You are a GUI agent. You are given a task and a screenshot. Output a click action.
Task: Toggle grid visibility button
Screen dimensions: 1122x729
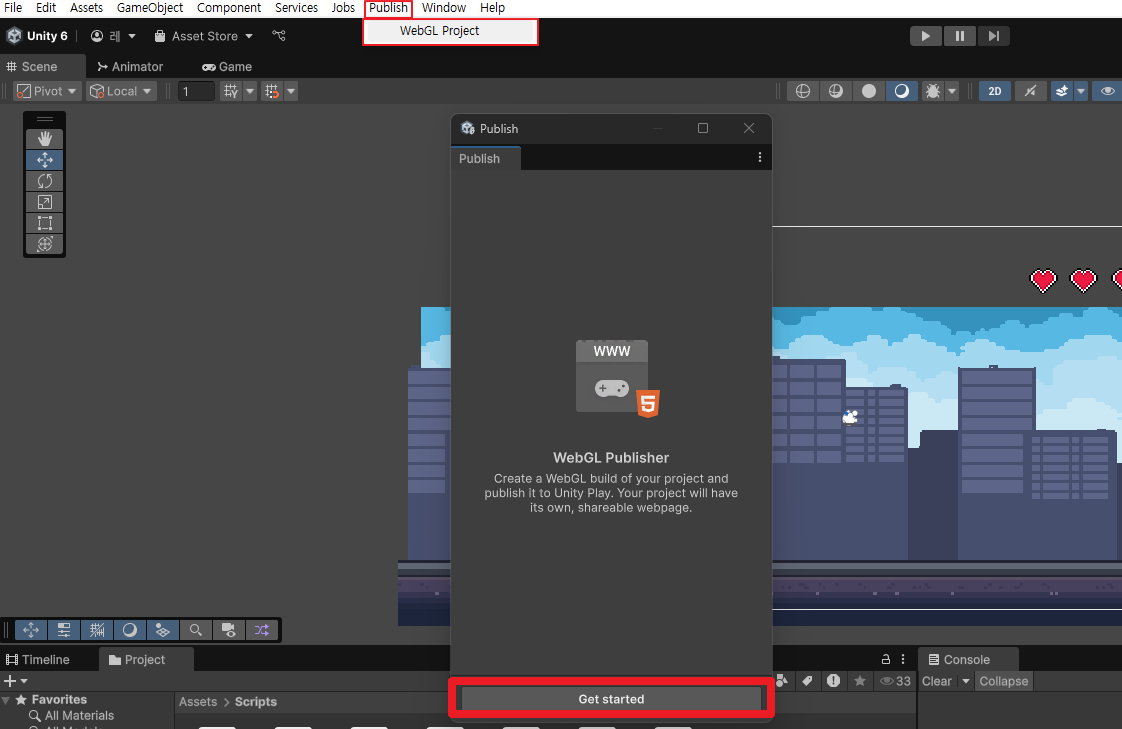point(230,91)
